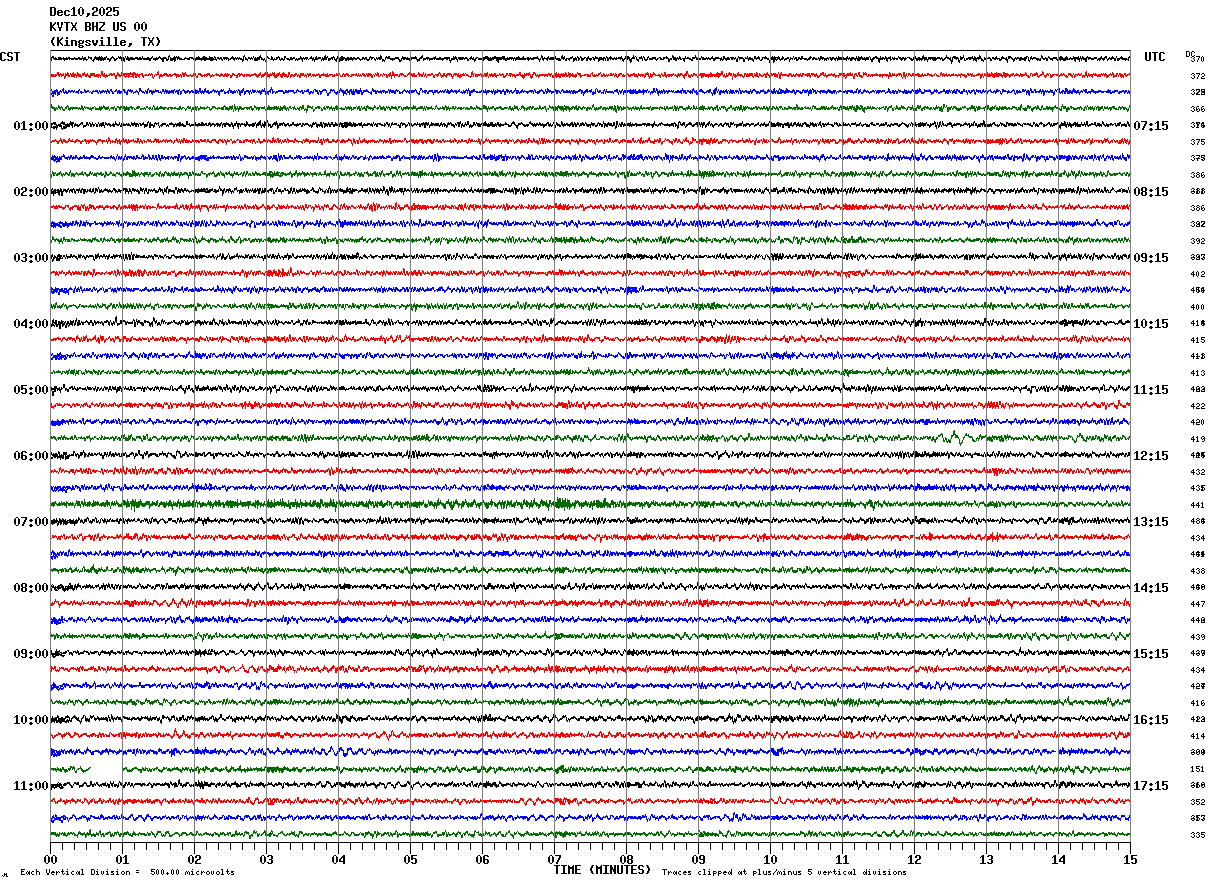Click the "02:00" CST row label

(31, 192)
